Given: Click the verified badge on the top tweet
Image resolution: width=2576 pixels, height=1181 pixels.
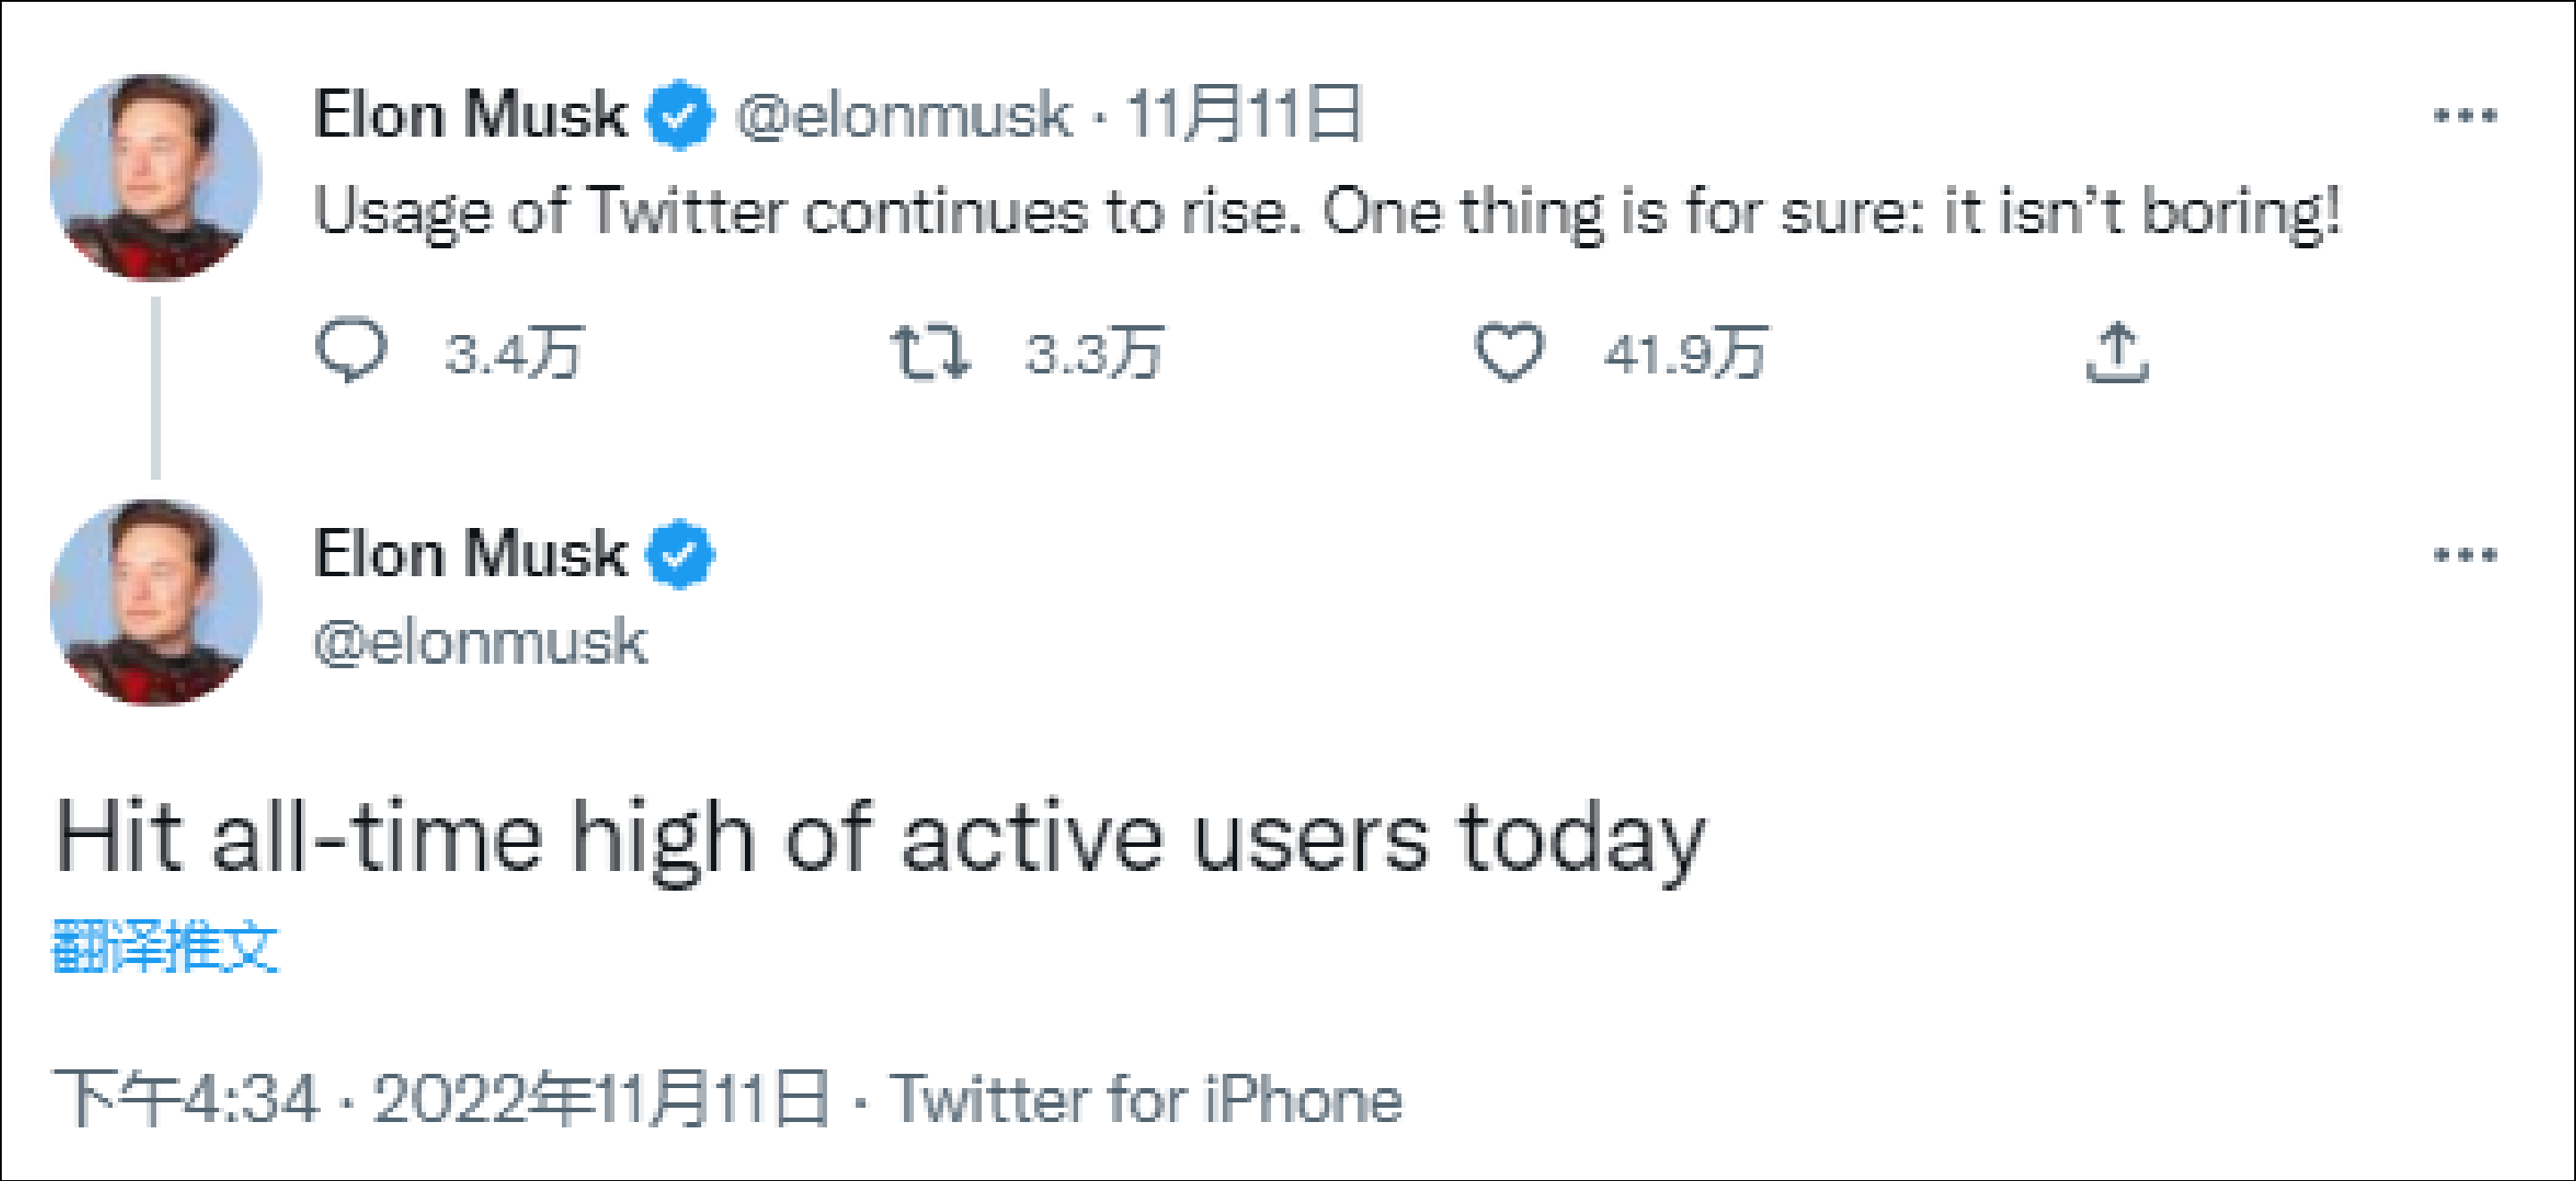Looking at the screenshot, I should (x=680, y=115).
